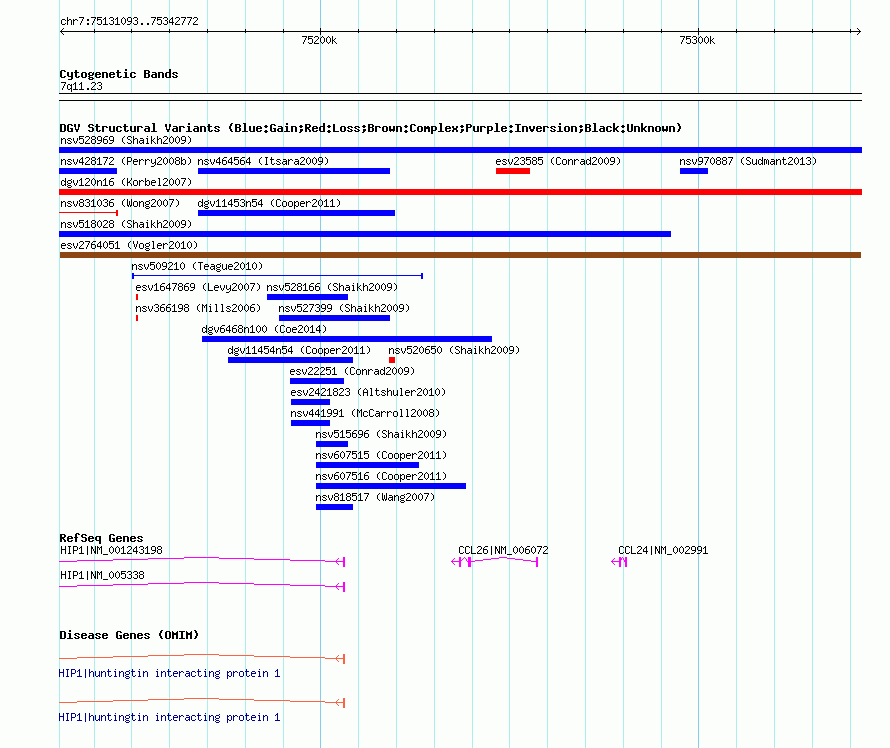890x748 pixels.
Task: Open nsv607516 (Cooper2011) variant label
Action: tap(381, 476)
